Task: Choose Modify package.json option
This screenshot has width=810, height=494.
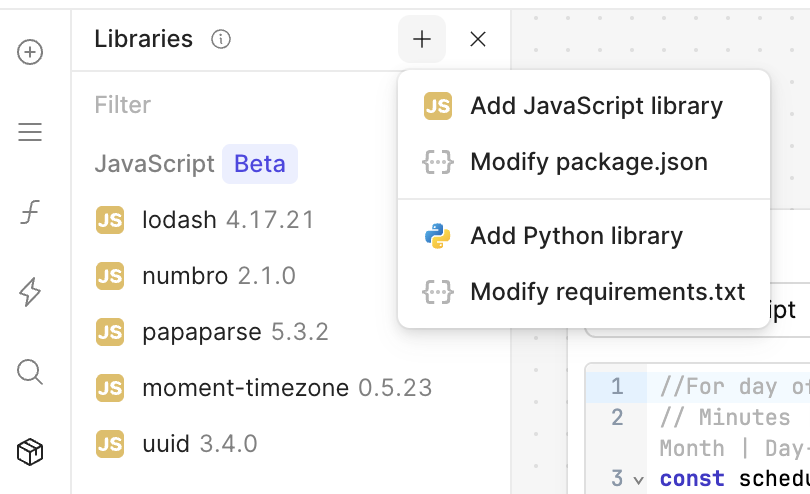Action: 588,162
